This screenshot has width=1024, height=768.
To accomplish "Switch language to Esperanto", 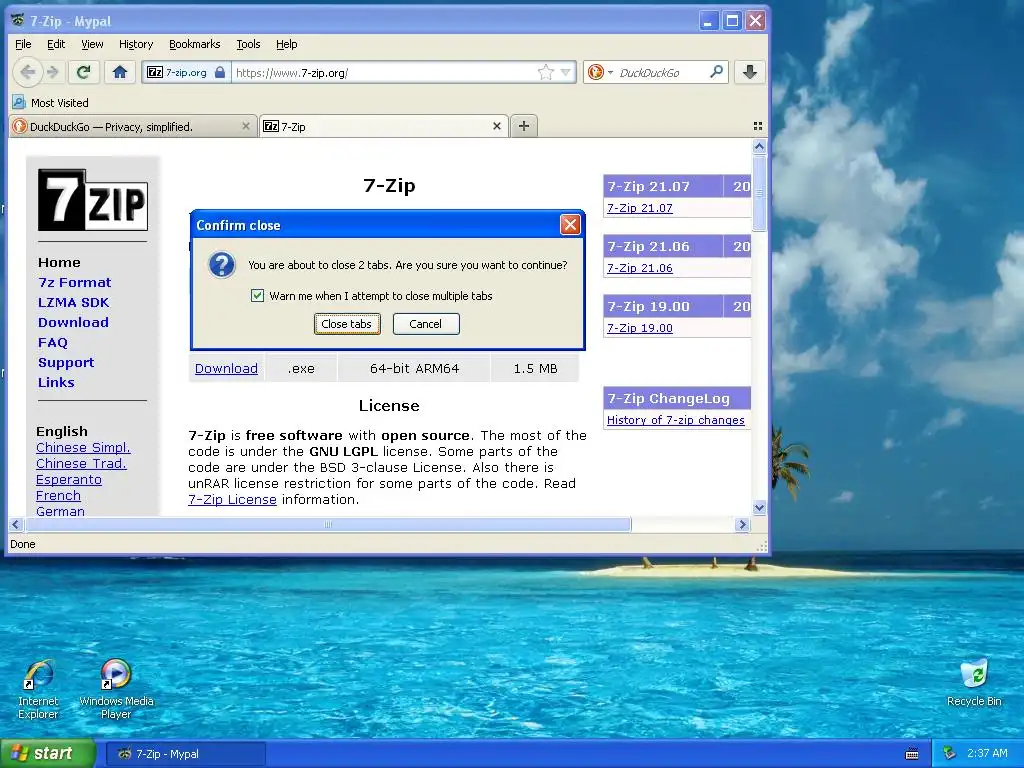I will pos(69,479).
